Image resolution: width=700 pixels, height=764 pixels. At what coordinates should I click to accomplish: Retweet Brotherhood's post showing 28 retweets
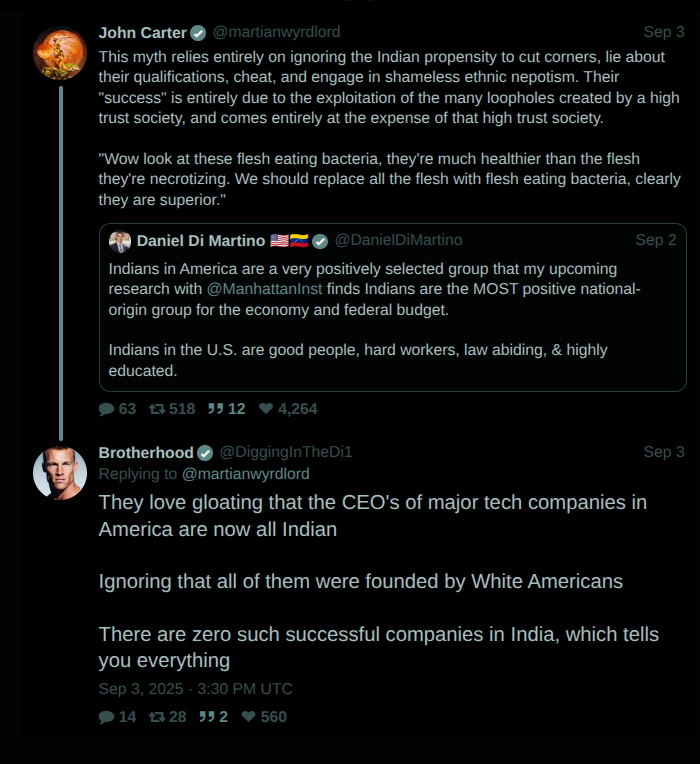pos(157,717)
